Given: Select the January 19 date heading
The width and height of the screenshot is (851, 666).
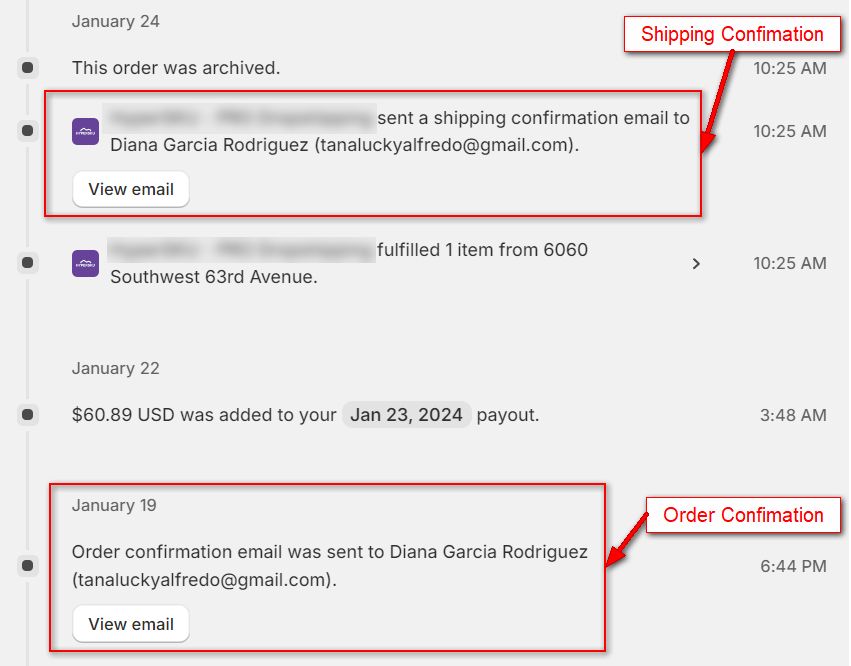Looking at the screenshot, I should tap(114, 505).
